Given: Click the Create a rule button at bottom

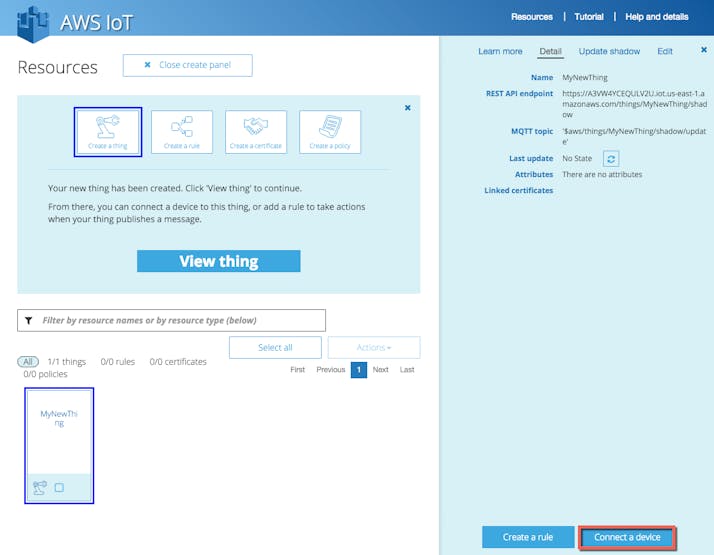Looking at the screenshot, I should (528, 537).
